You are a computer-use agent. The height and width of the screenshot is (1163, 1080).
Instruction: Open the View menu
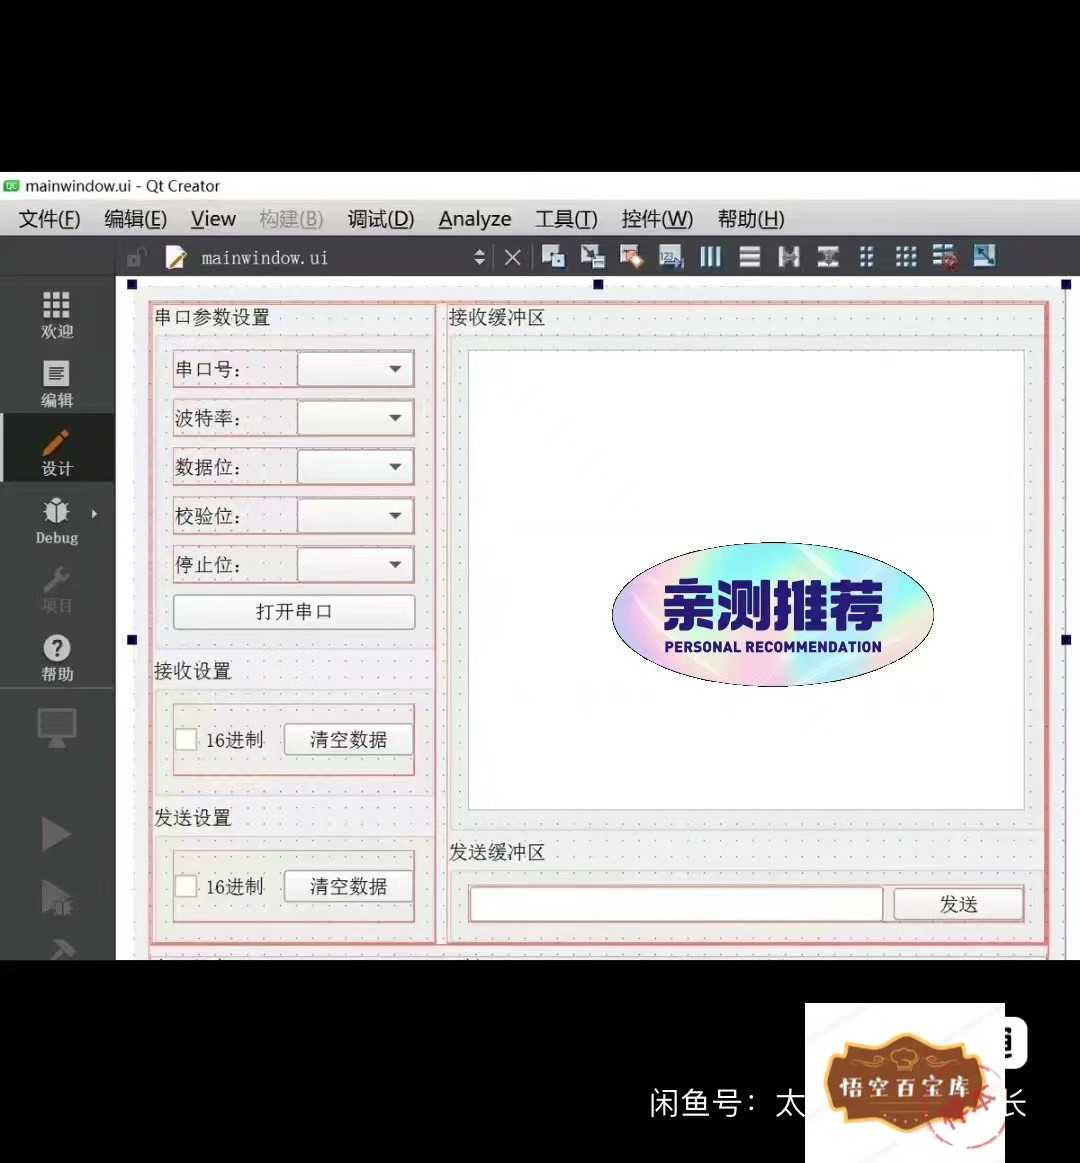point(213,219)
